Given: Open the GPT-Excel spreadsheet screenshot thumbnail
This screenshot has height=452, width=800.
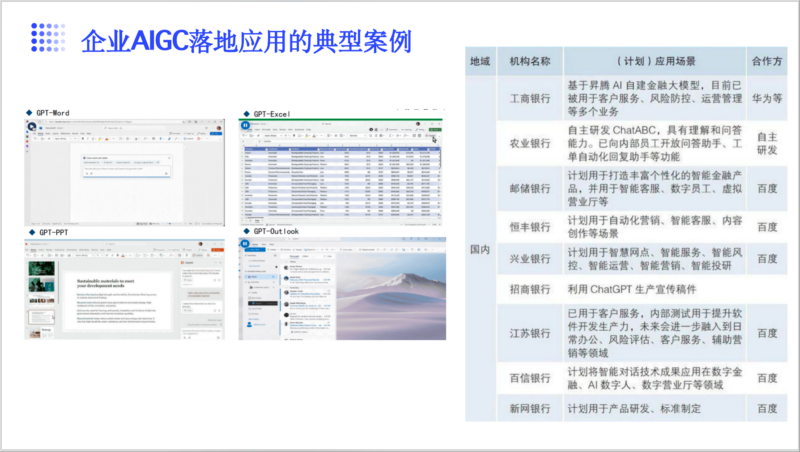Looking at the screenshot, I should (340, 172).
